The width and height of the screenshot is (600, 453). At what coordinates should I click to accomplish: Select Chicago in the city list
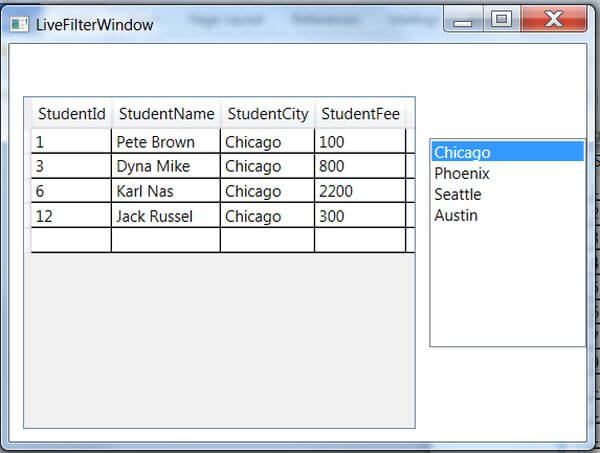[x=508, y=152]
